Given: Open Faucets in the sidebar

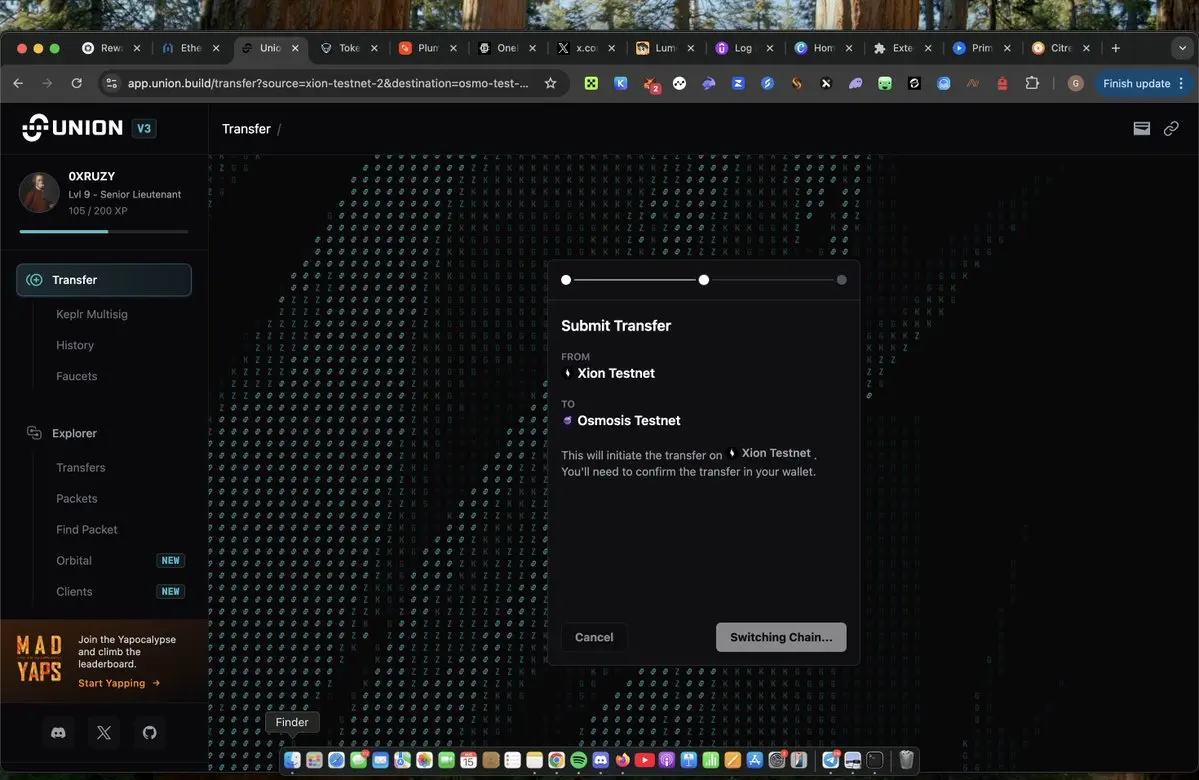Looking at the screenshot, I should tap(76, 376).
